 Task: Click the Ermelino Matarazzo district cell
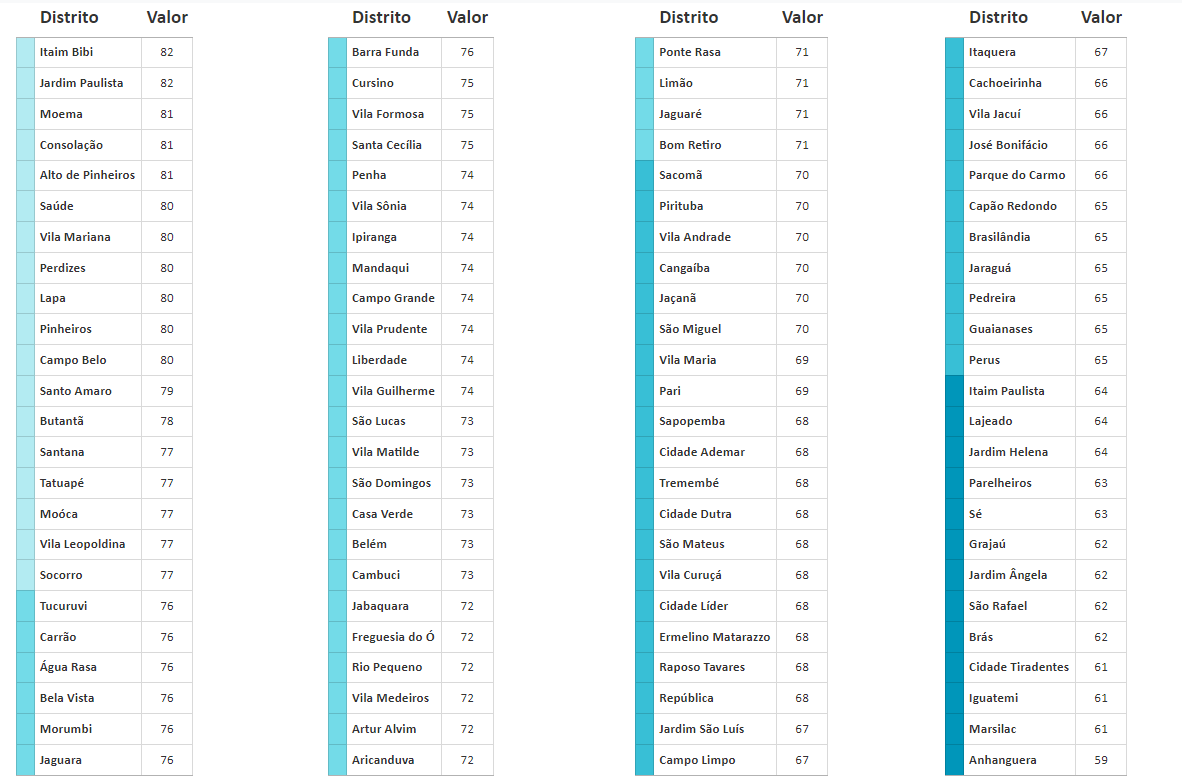tap(715, 637)
